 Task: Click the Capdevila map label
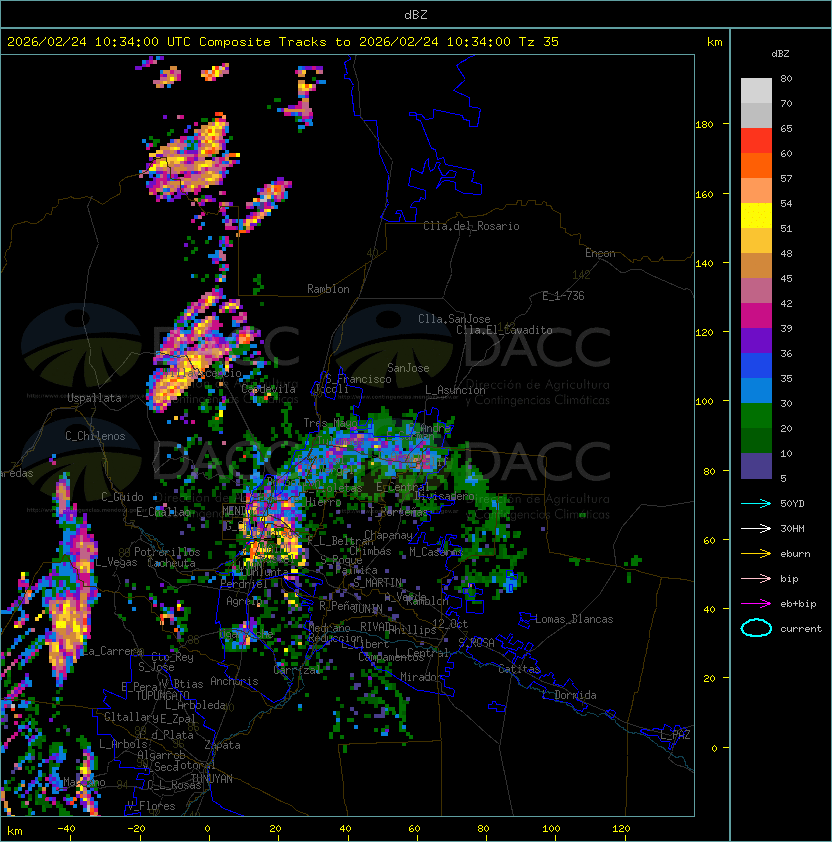(269, 389)
